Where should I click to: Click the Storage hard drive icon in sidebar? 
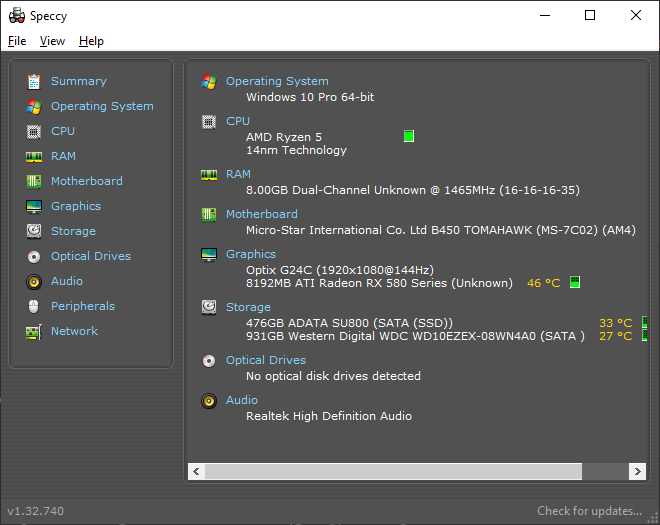[34, 231]
